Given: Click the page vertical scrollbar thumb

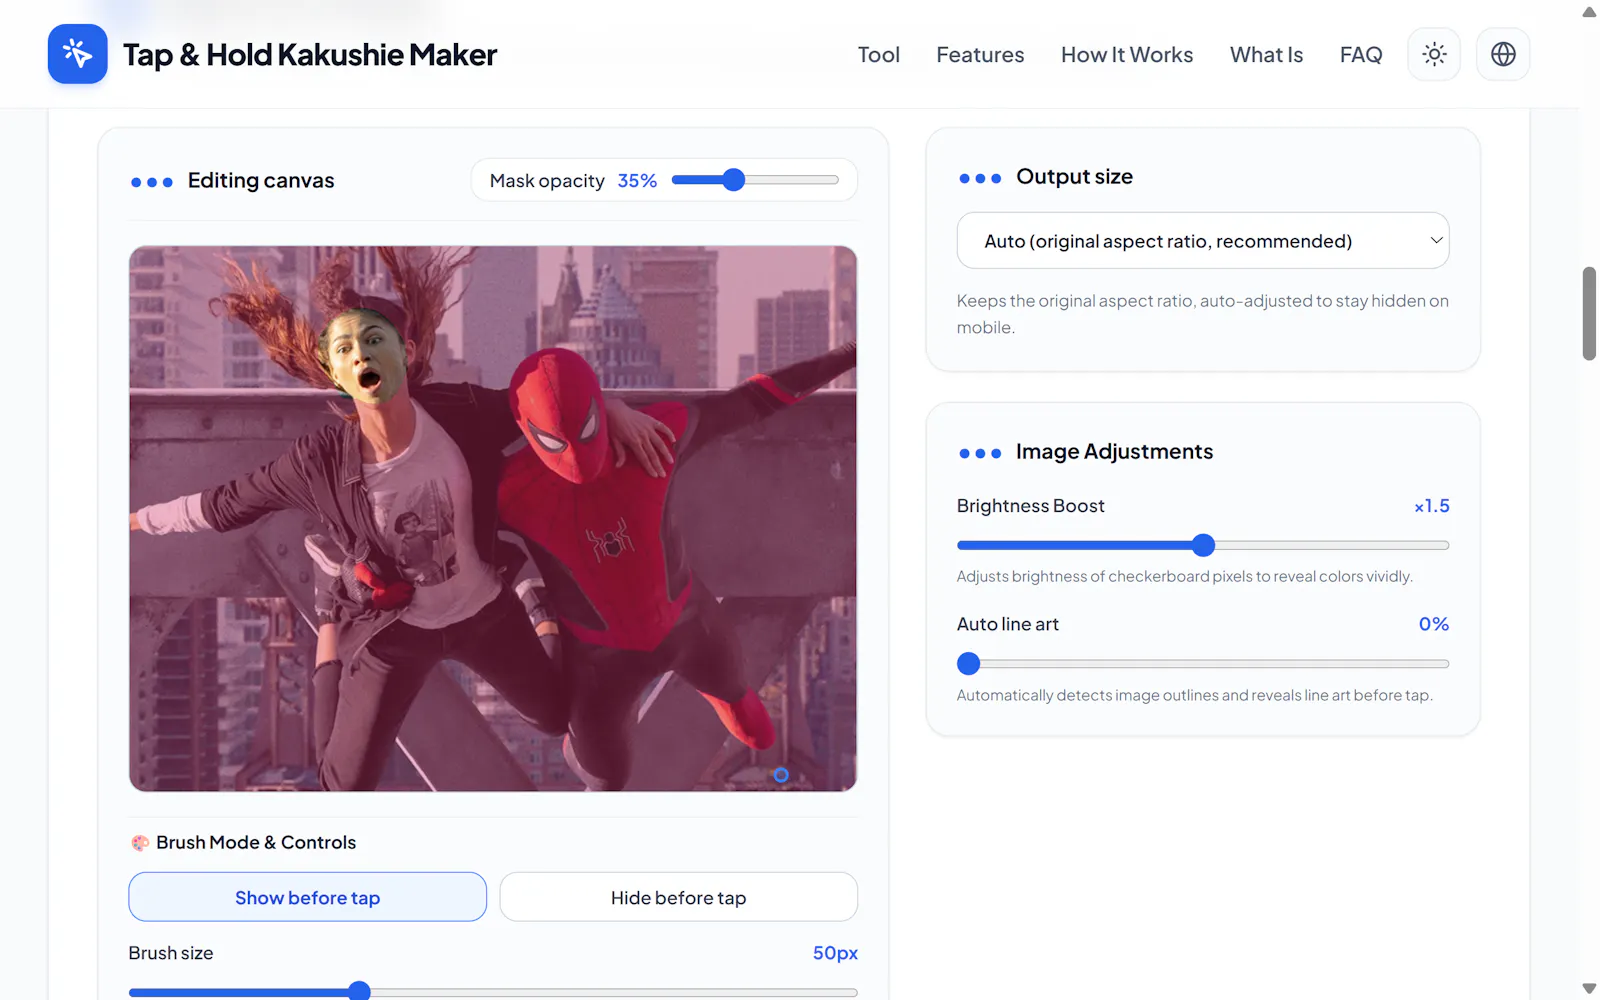Looking at the screenshot, I should tap(1589, 313).
